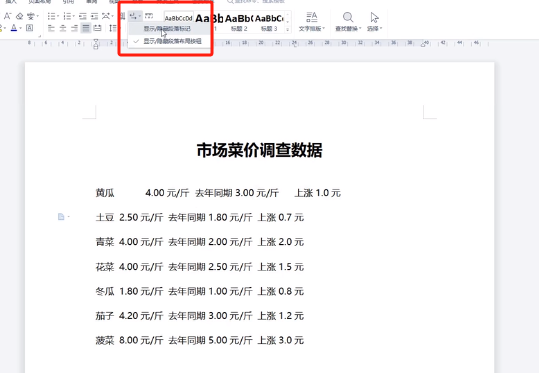Open the 查找替换 dropdown
539x373 pixels.
tap(348, 22)
